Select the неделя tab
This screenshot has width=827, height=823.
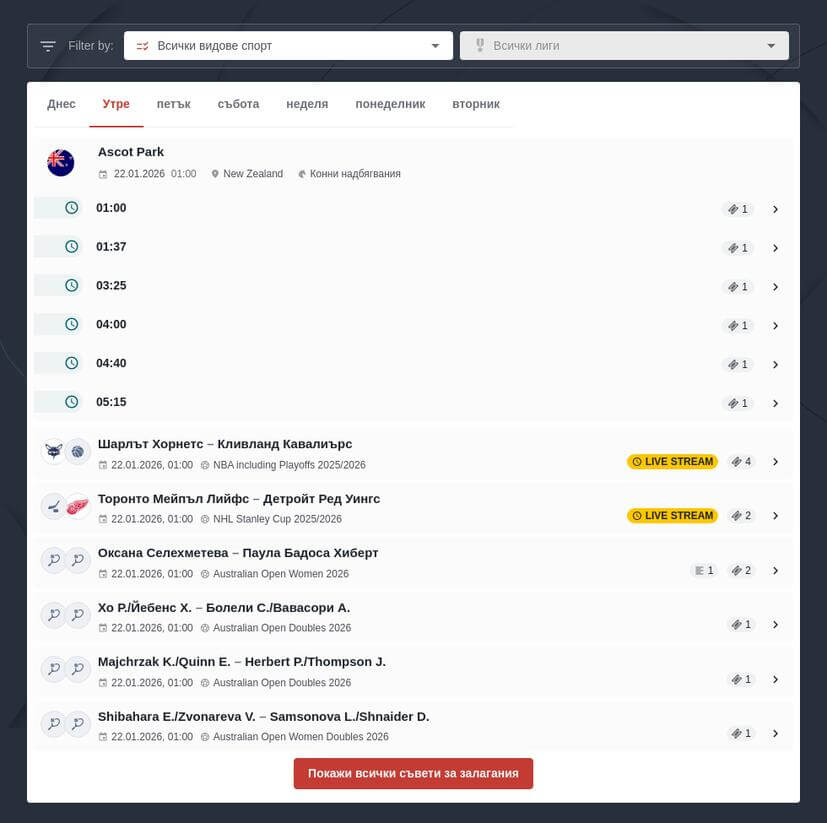[x=305, y=103]
